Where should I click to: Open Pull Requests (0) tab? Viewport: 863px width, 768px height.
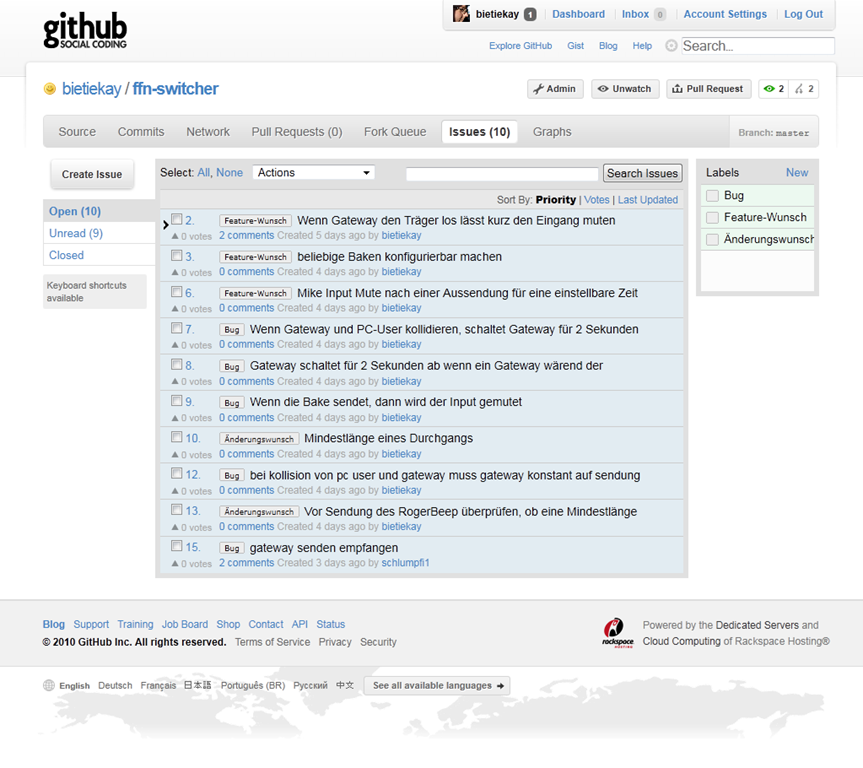click(297, 132)
